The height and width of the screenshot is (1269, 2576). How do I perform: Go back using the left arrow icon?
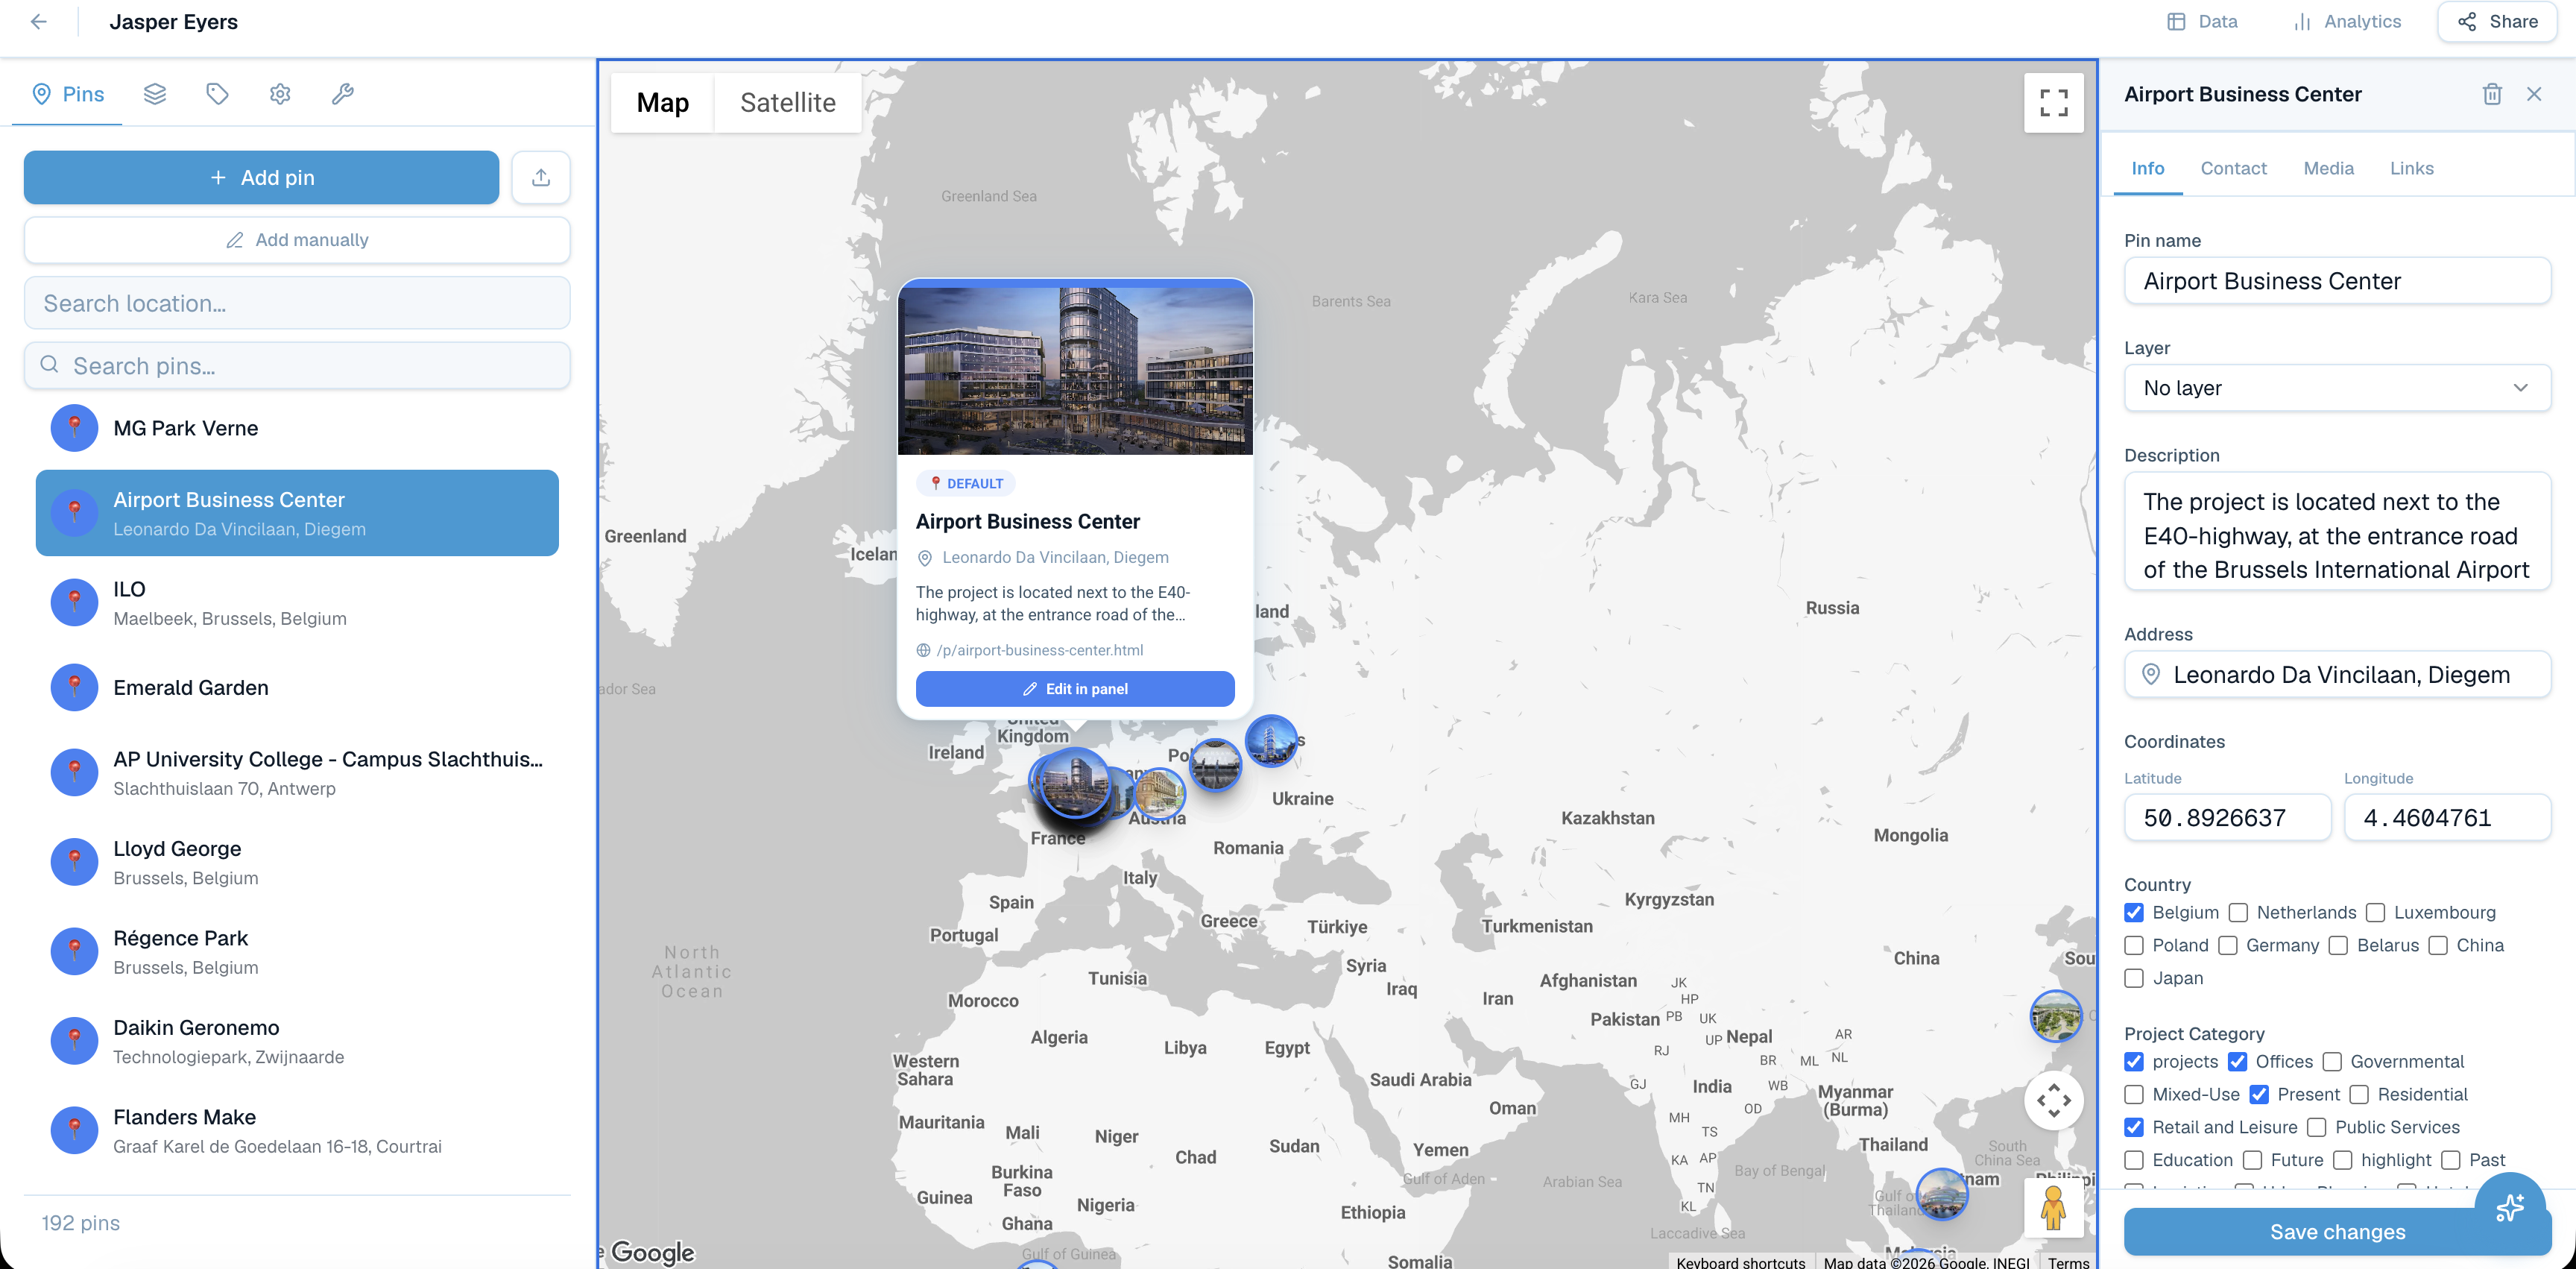pos(38,22)
